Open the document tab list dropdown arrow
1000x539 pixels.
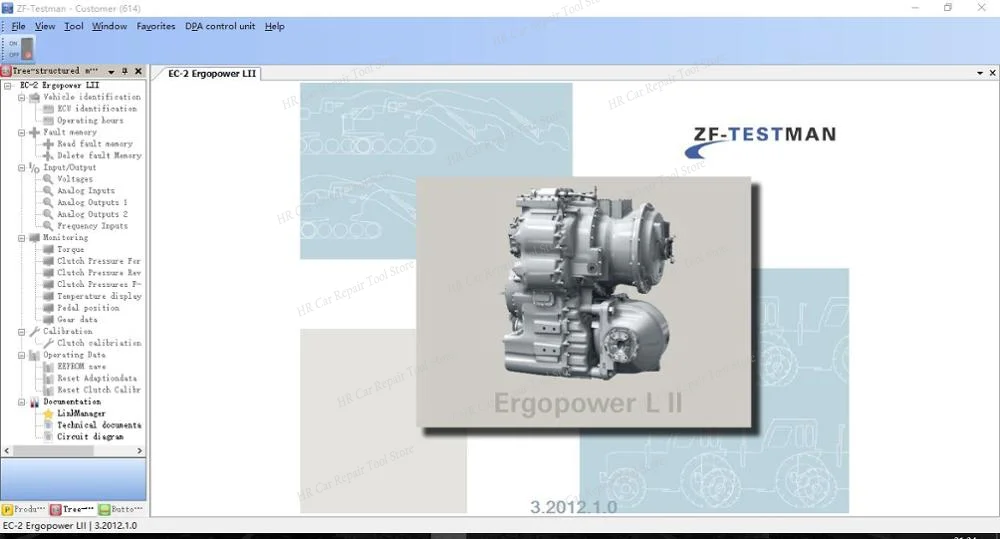pos(980,73)
